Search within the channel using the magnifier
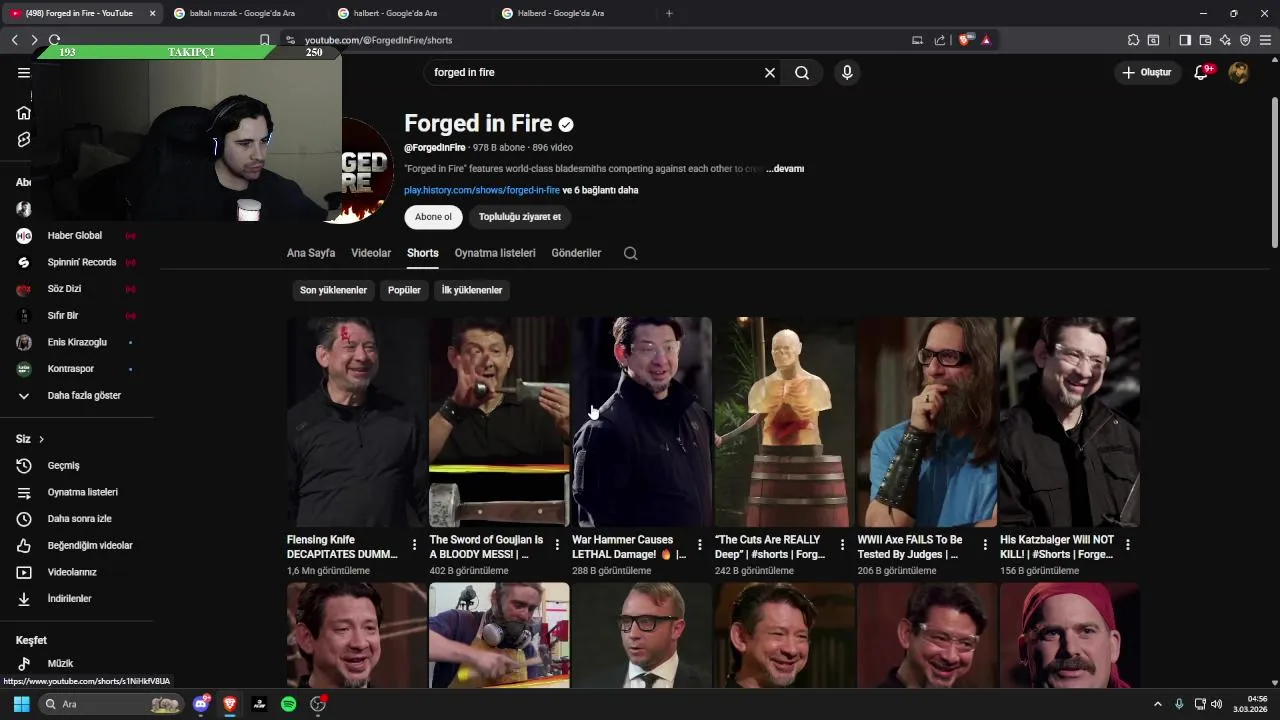The height and width of the screenshot is (720, 1280). point(630,253)
